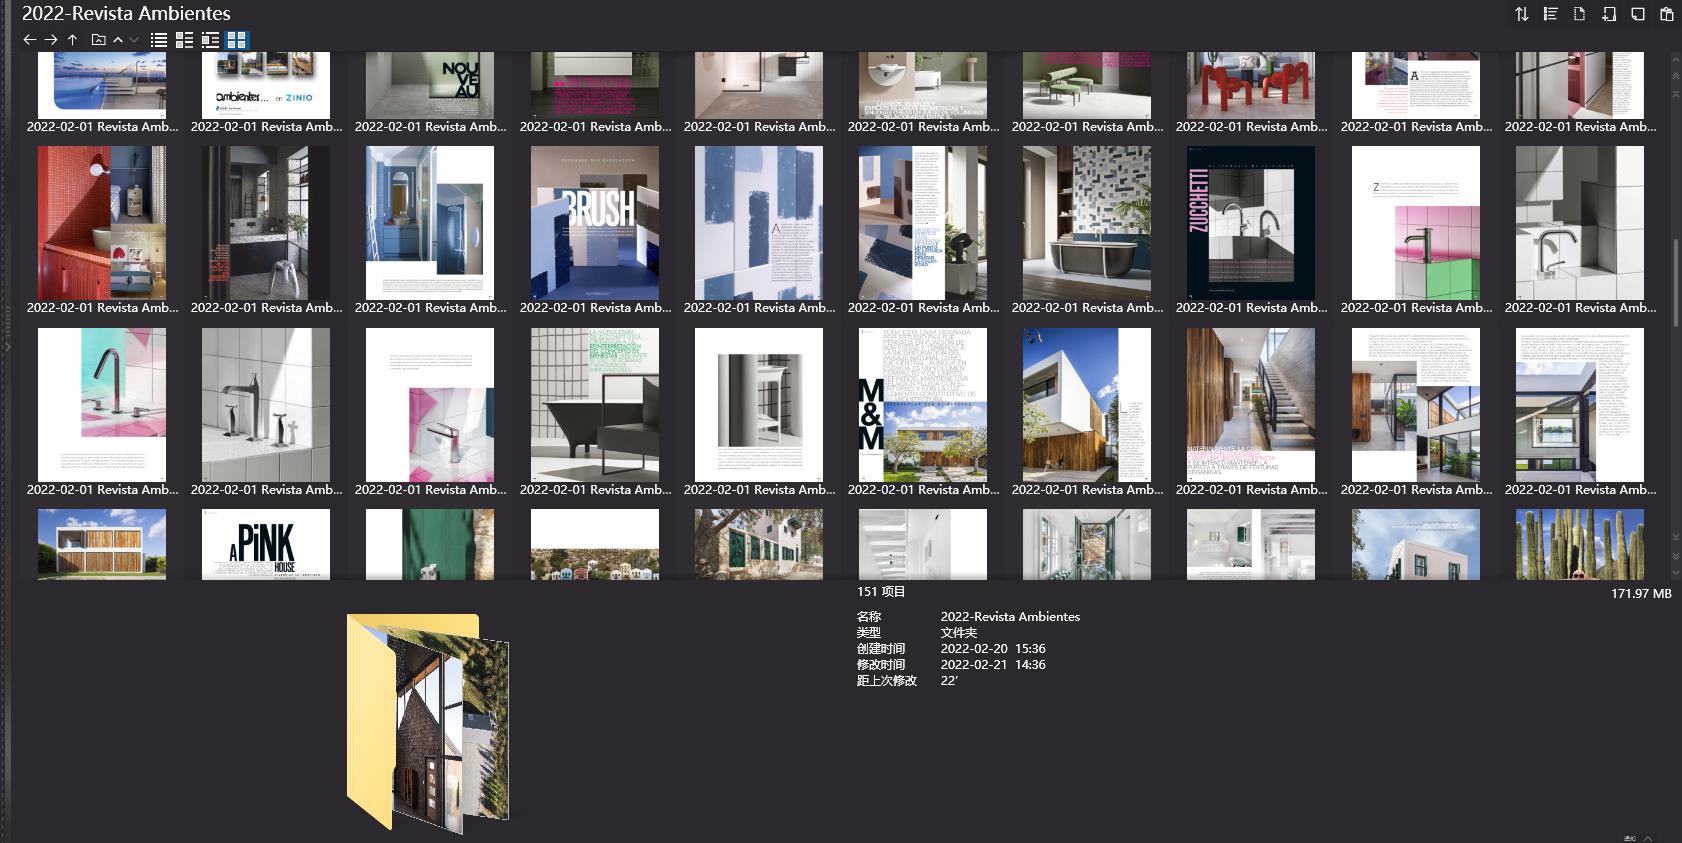Click the vertical scrollbar thumb
The image size is (1682, 843).
pos(1676,282)
